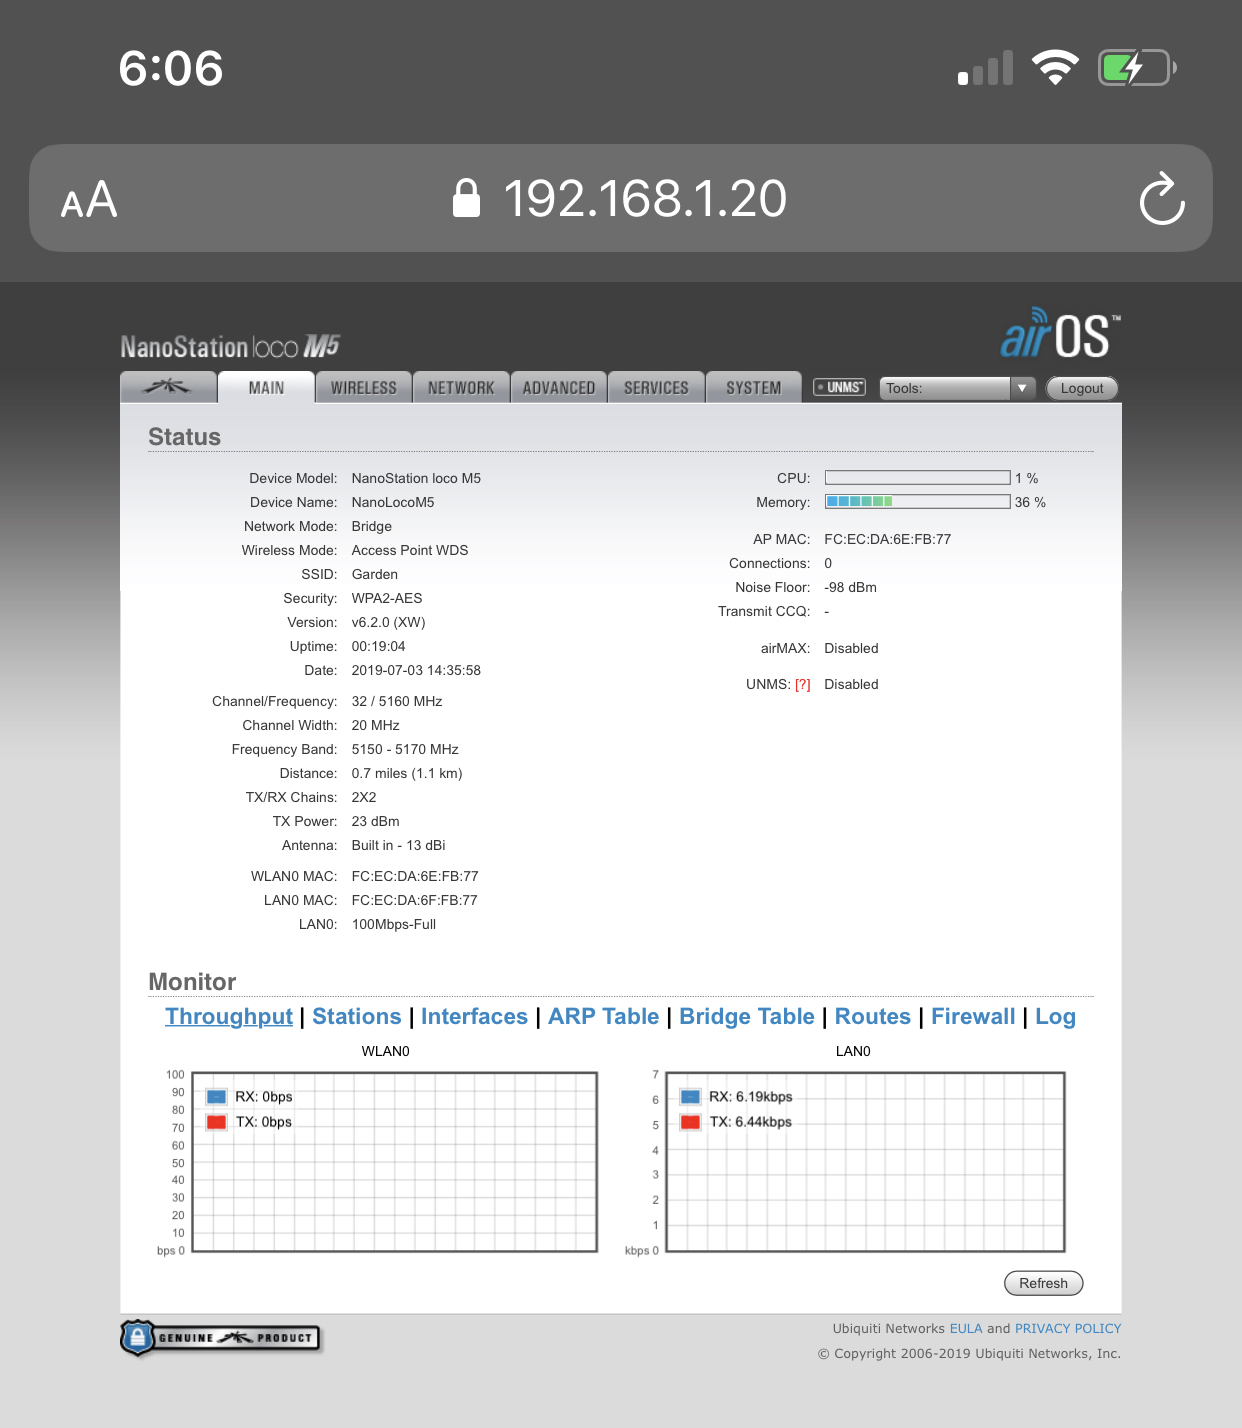The image size is (1242, 1428).
Task: Open the Log link
Action: (x=1055, y=1017)
